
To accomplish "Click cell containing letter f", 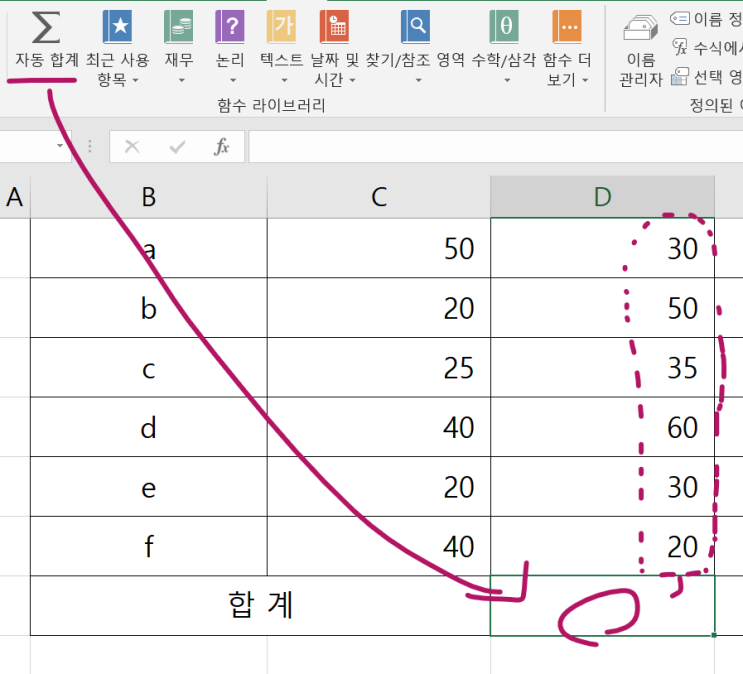I will click(x=149, y=546).
